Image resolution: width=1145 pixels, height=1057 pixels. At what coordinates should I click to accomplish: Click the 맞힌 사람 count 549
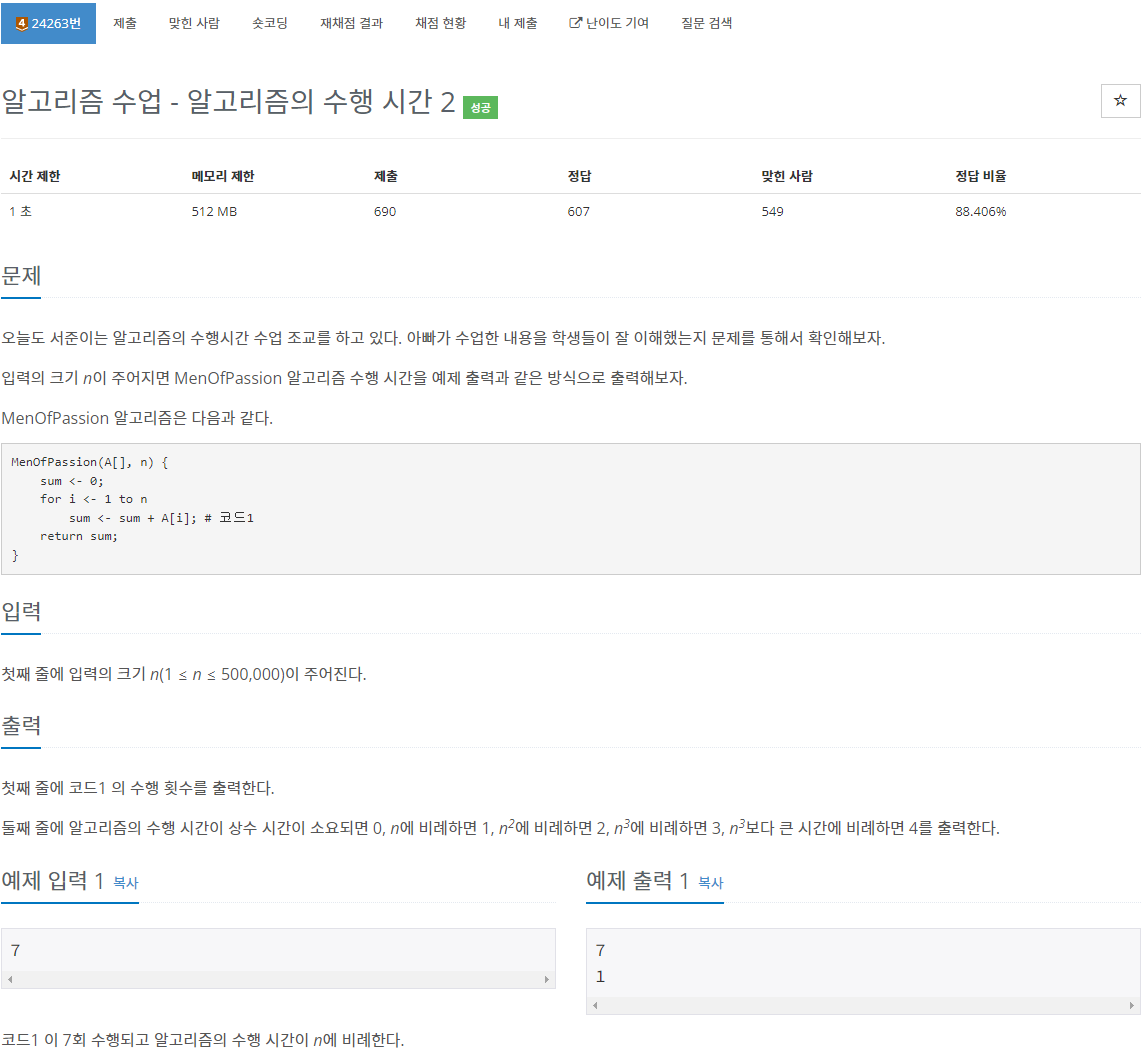click(x=773, y=211)
